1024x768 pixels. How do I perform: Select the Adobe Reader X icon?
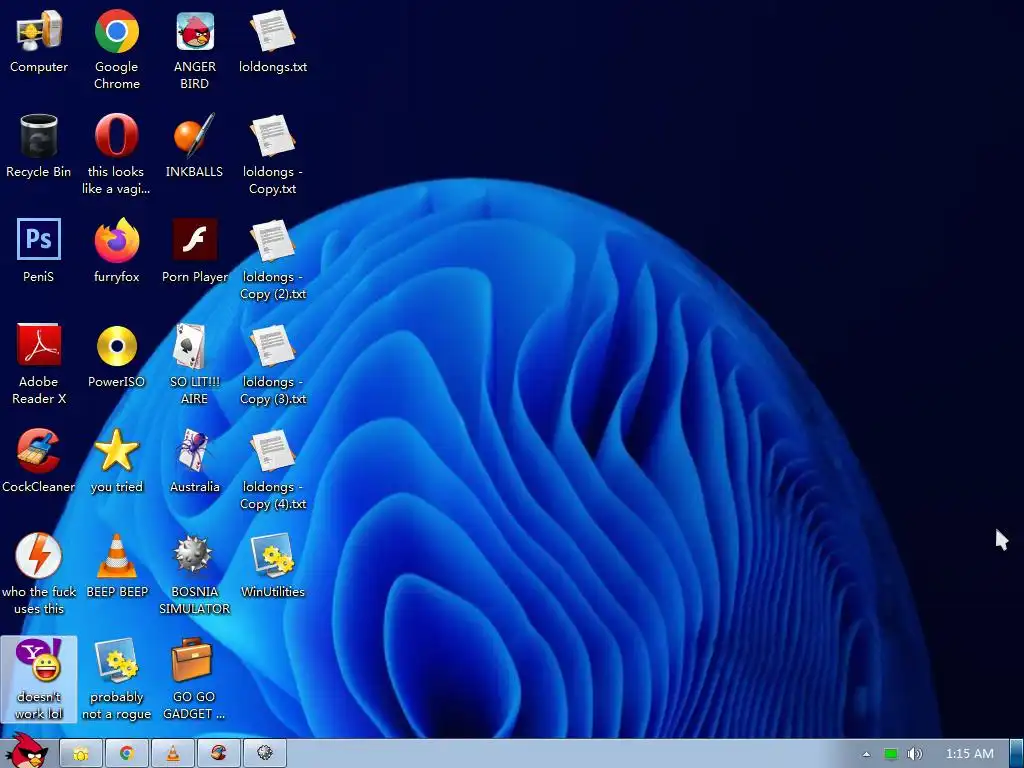click(x=39, y=364)
